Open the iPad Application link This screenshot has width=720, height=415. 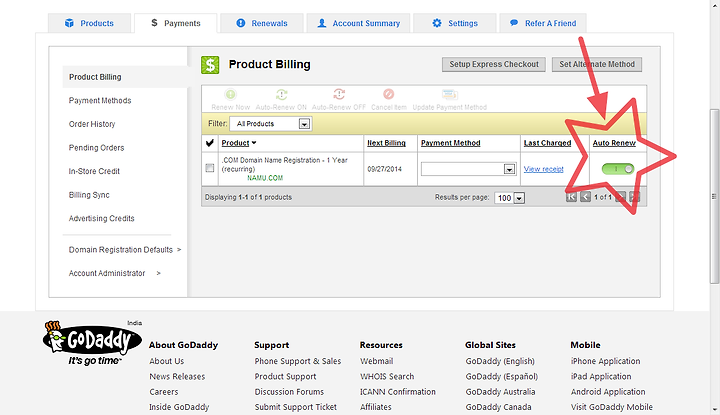click(601, 376)
